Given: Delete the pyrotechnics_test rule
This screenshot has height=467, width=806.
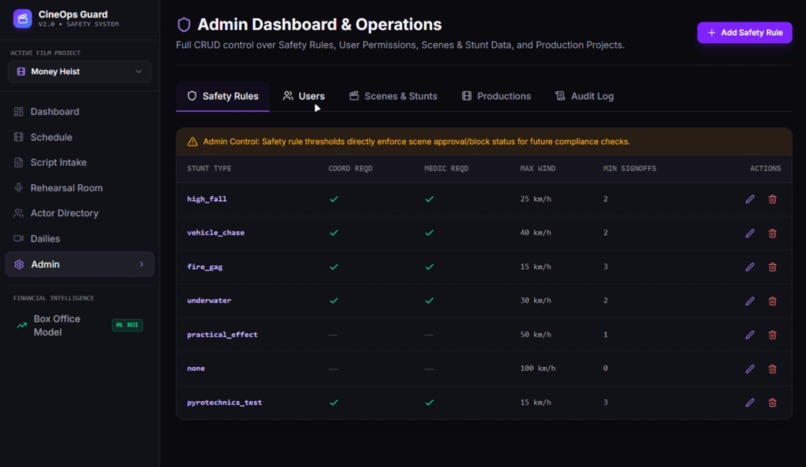Looking at the screenshot, I should click(772, 403).
